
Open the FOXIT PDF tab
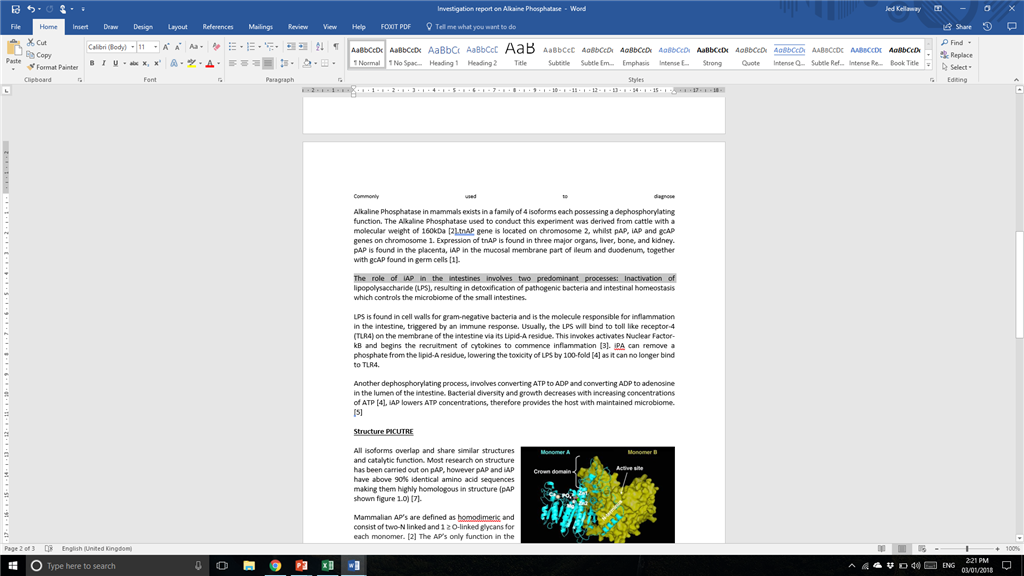[x=396, y=27]
